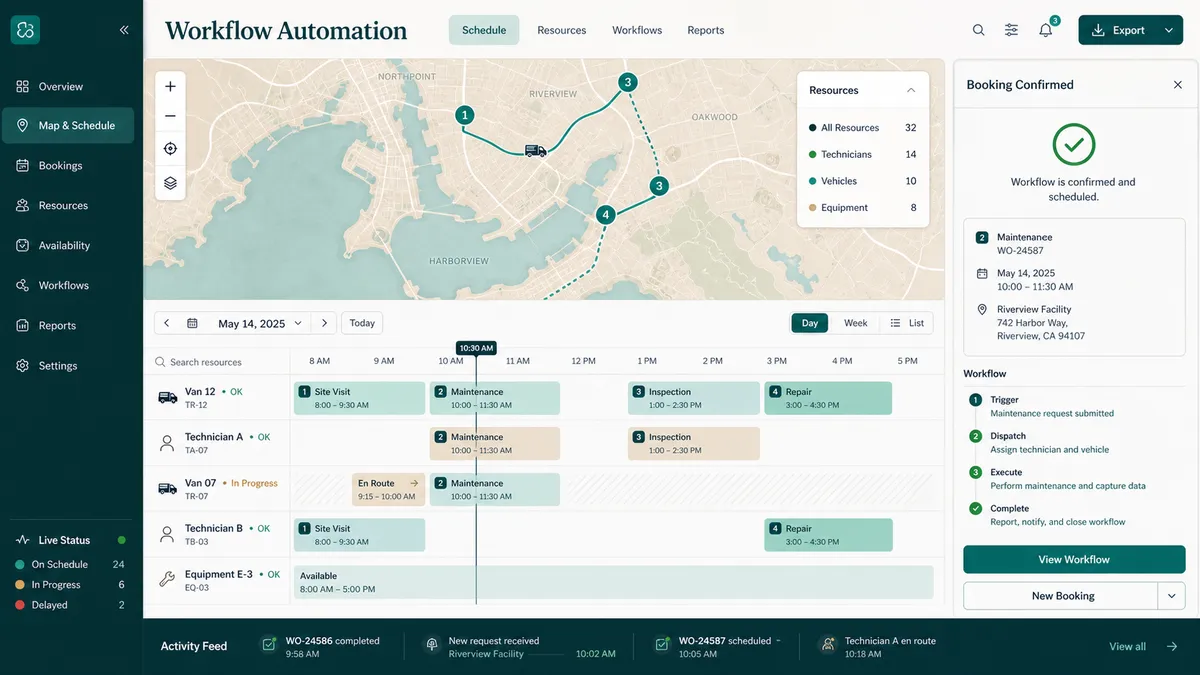Zoom in on the map with plus

tap(170, 87)
